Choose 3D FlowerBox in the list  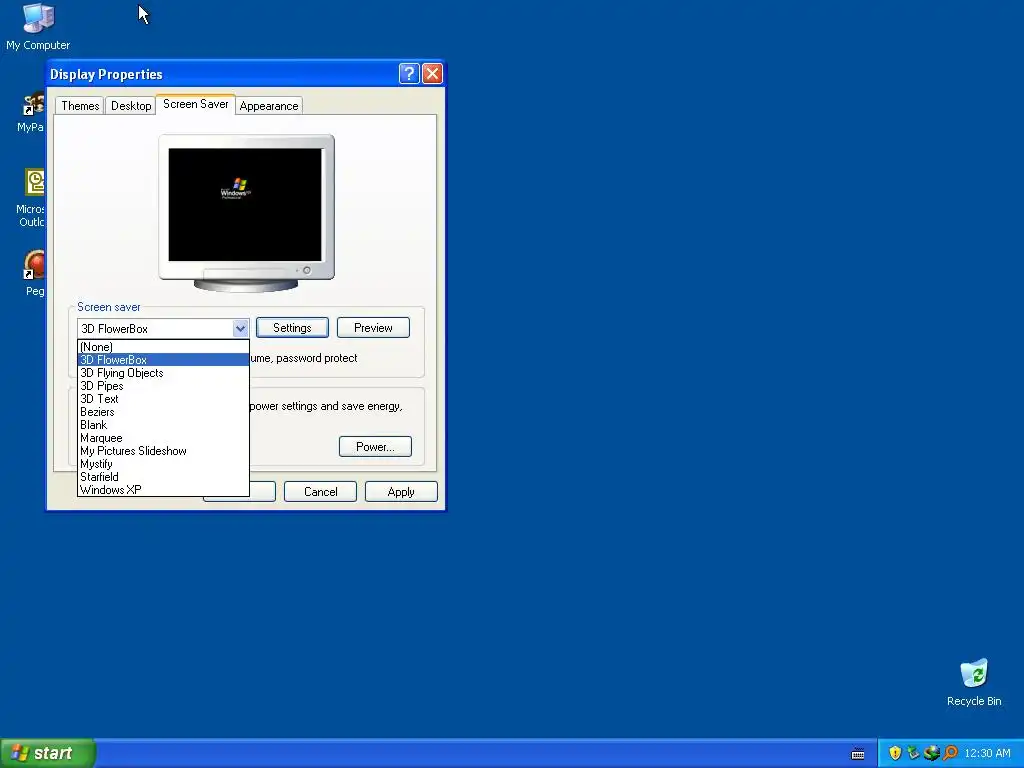click(x=163, y=360)
